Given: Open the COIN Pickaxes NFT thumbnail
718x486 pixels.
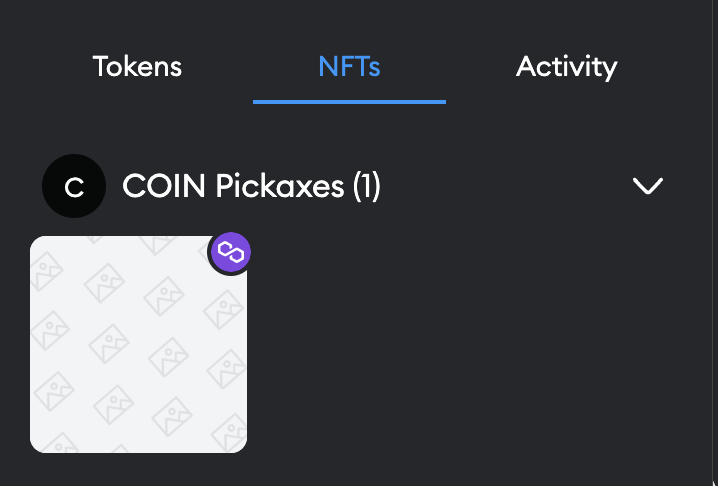Looking at the screenshot, I should point(138,344).
